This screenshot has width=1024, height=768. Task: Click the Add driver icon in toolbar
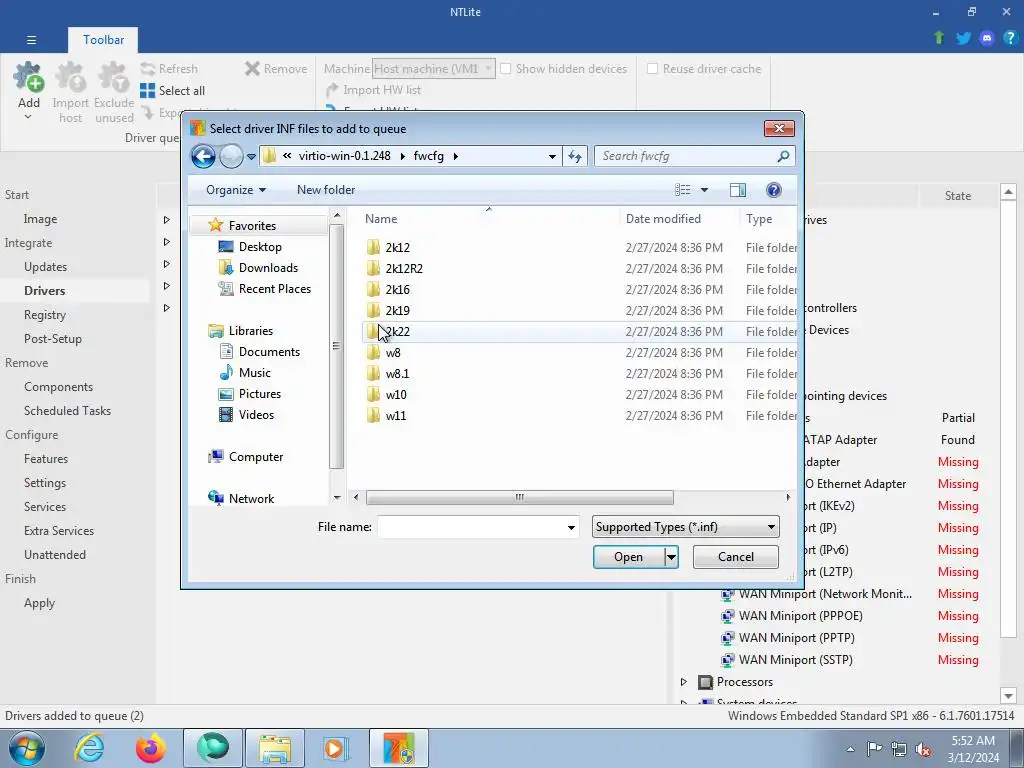(x=29, y=77)
